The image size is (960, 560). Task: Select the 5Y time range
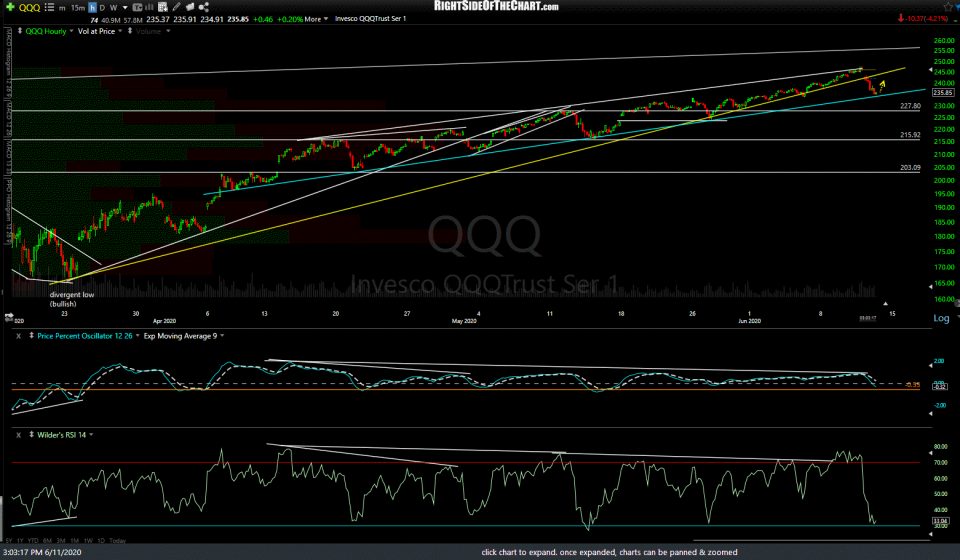(9, 540)
